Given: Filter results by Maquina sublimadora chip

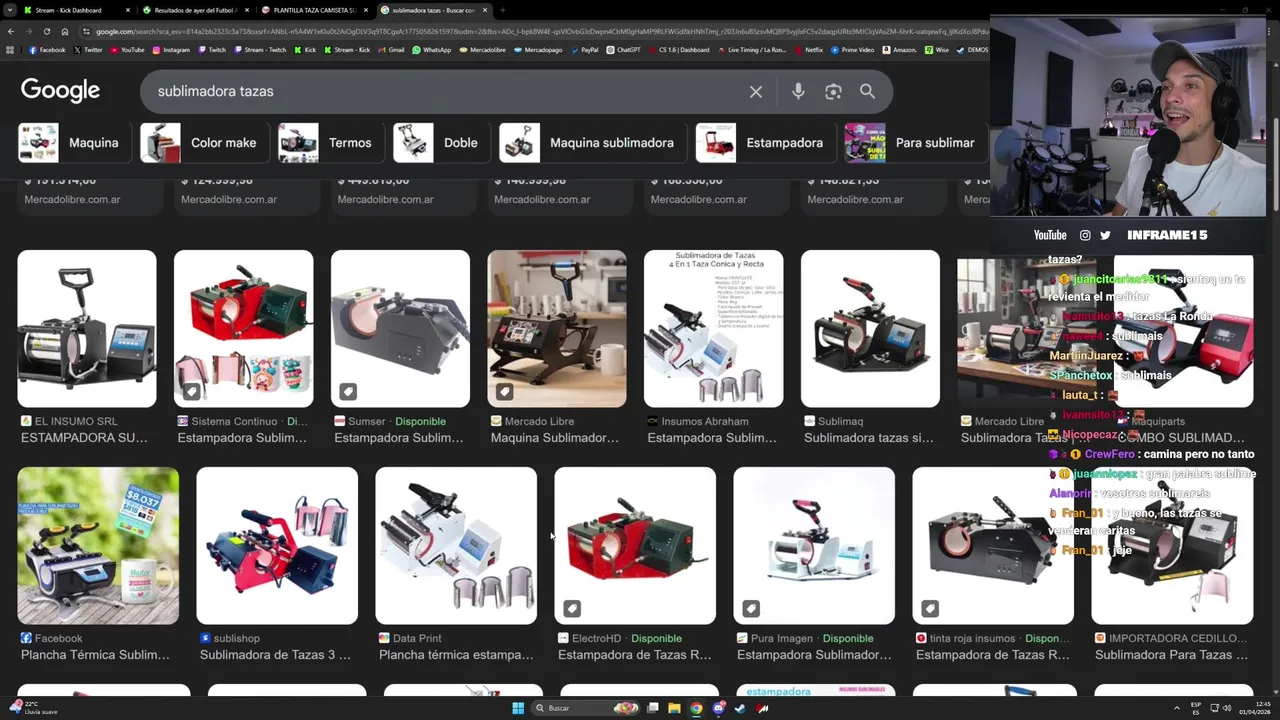Looking at the screenshot, I should coord(592,143).
